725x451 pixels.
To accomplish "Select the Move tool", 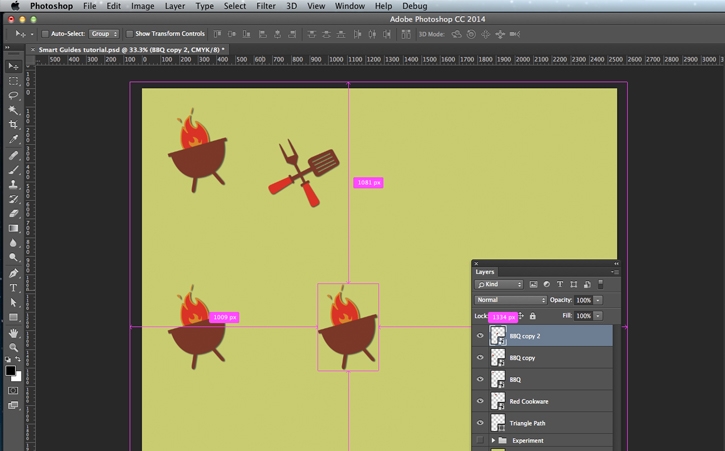I will tap(13, 66).
